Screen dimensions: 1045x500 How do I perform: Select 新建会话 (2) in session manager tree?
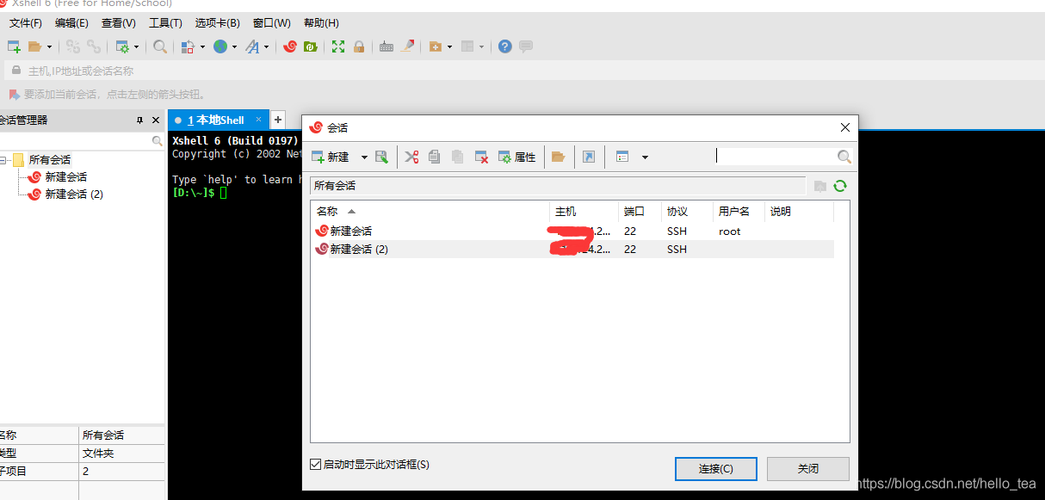(74, 194)
